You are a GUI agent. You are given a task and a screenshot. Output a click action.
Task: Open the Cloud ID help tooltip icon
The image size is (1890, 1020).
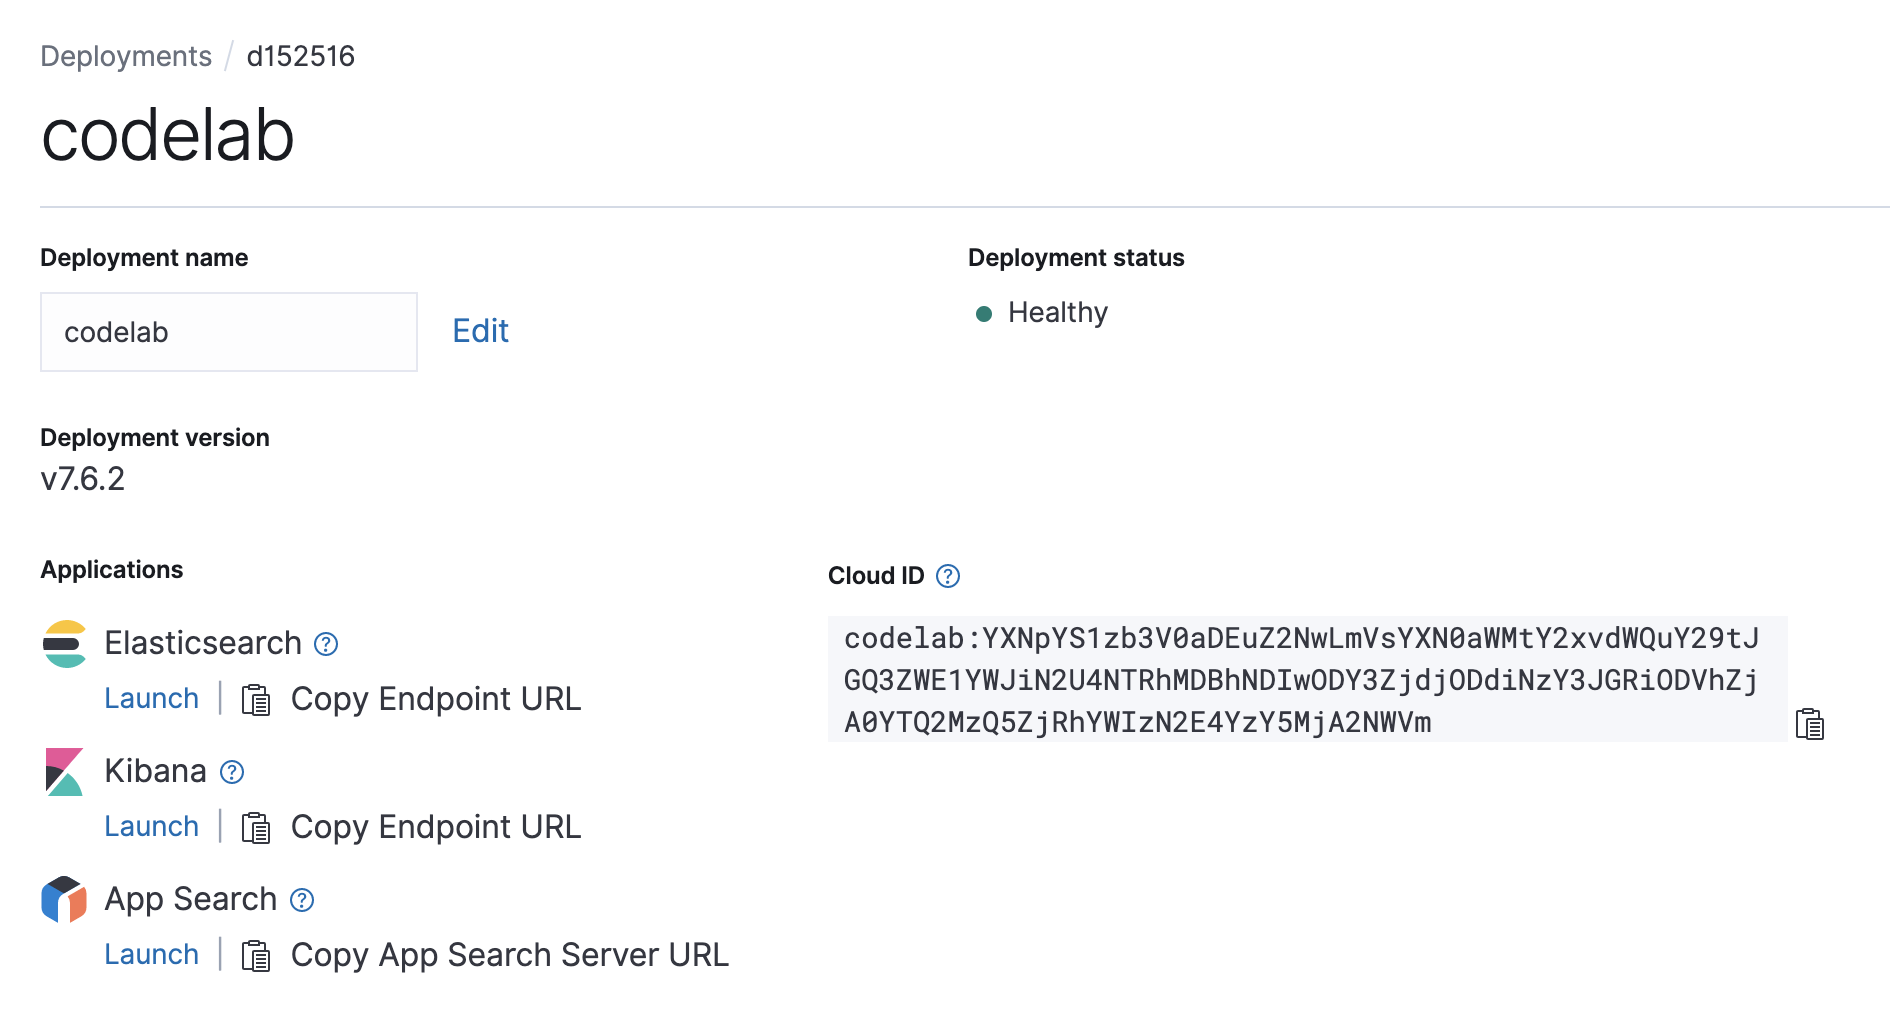click(x=948, y=576)
